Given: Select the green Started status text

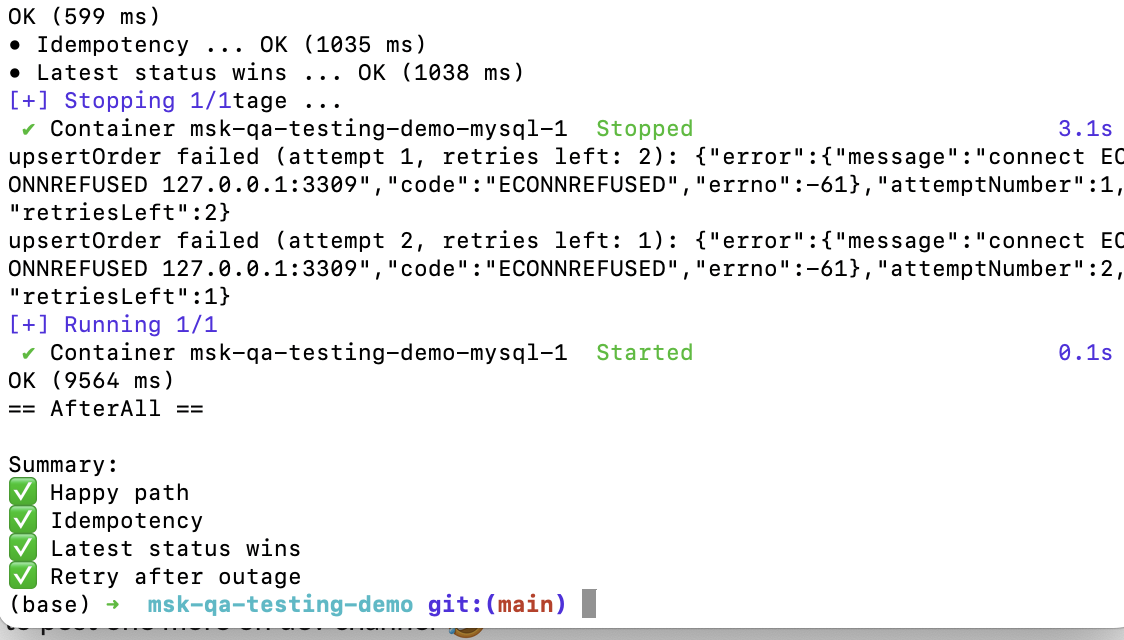Looking at the screenshot, I should pyautogui.click(x=644, y=353).
